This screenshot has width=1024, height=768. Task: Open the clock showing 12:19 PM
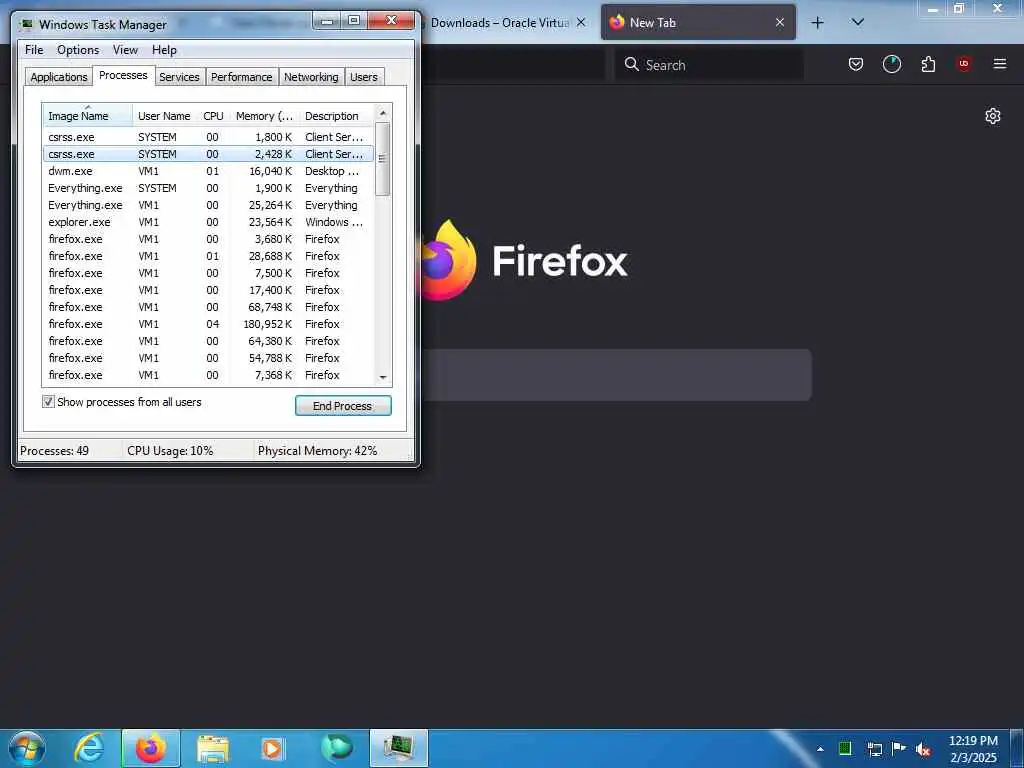[x=973, y=748]
